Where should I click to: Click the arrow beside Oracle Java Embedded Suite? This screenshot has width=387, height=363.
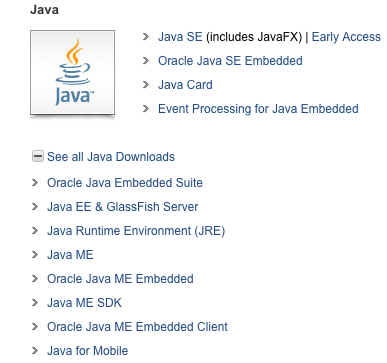pos(35,183)
